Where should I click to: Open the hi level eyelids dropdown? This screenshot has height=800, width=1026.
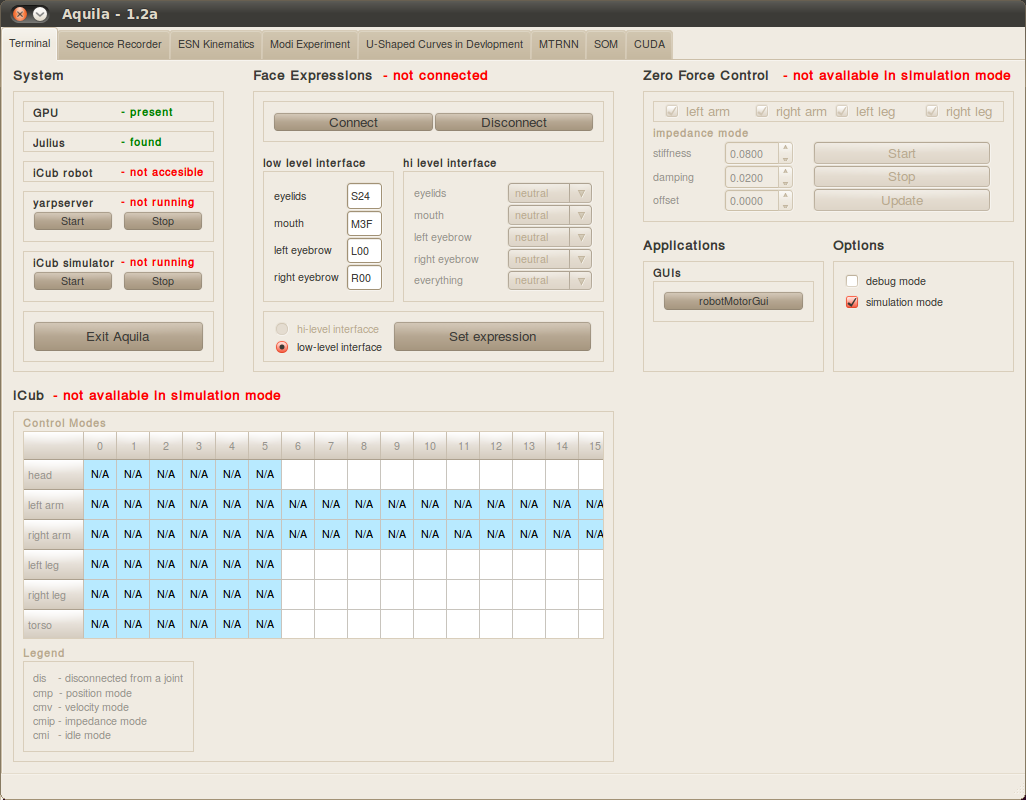pyautogui.click(x=550, y=193)
